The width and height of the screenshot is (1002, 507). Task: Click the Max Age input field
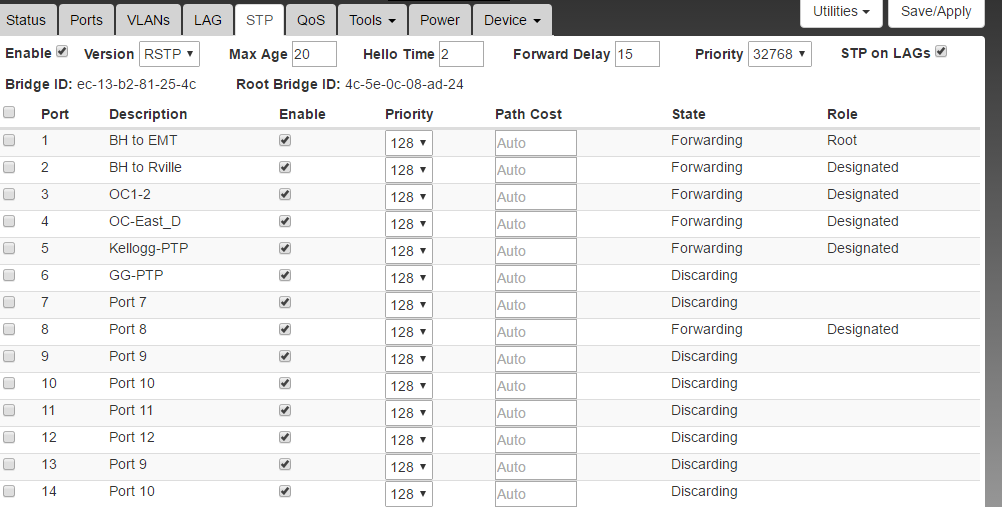(x=314, y=54)
